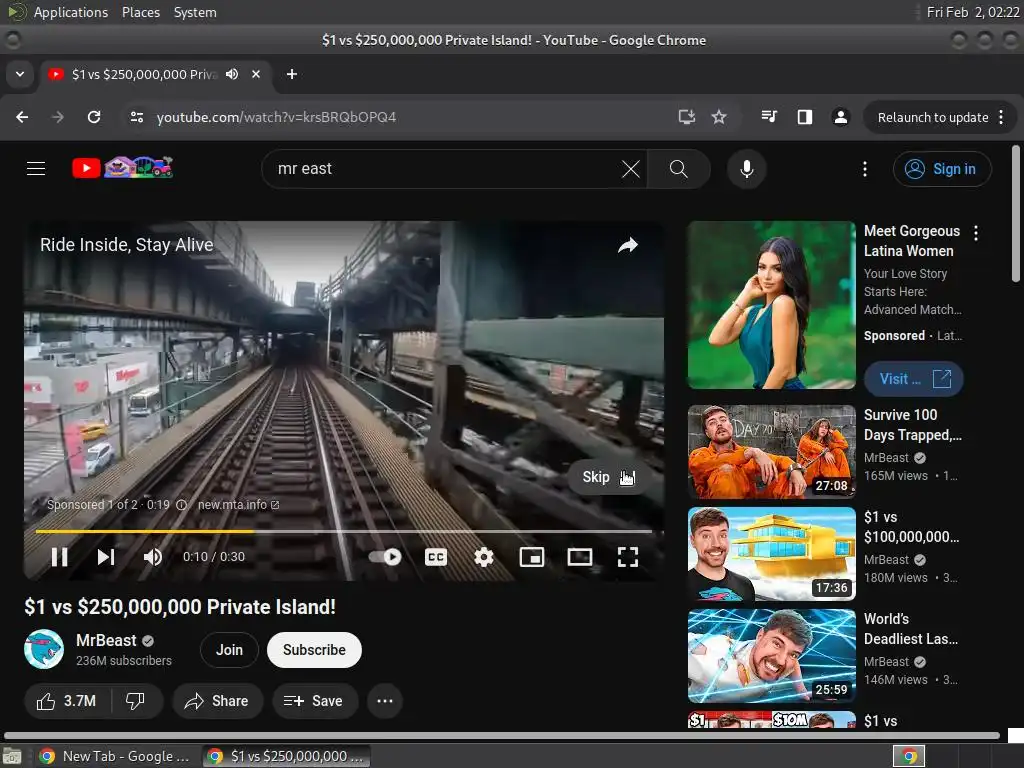This screenshot has height=768, width=1024.
Task: Click Relaunch to update
Action: click(x=933, y=118)
